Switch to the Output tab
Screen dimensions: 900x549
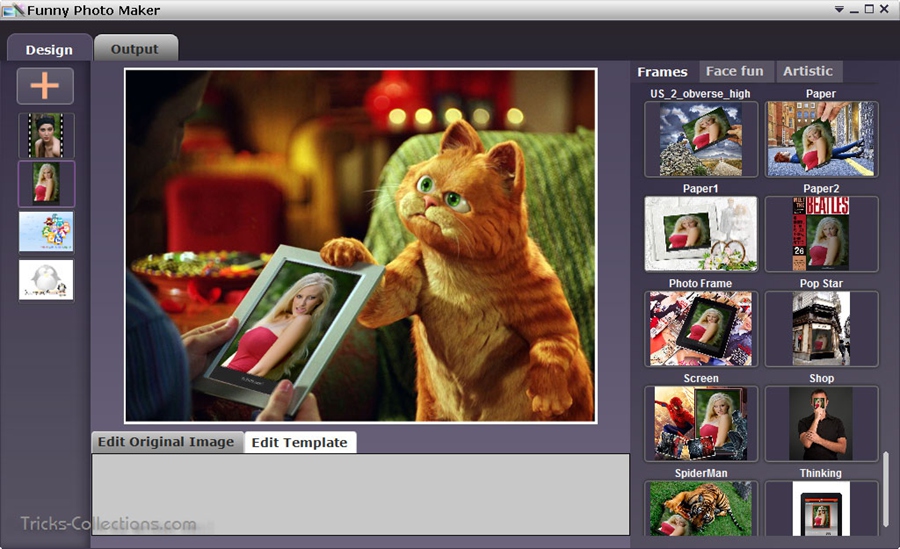click(135, 48)
